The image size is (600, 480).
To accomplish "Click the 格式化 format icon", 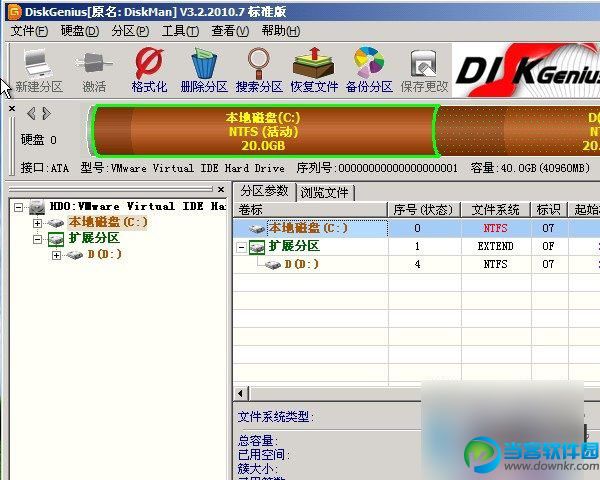I will click(149, 63).
